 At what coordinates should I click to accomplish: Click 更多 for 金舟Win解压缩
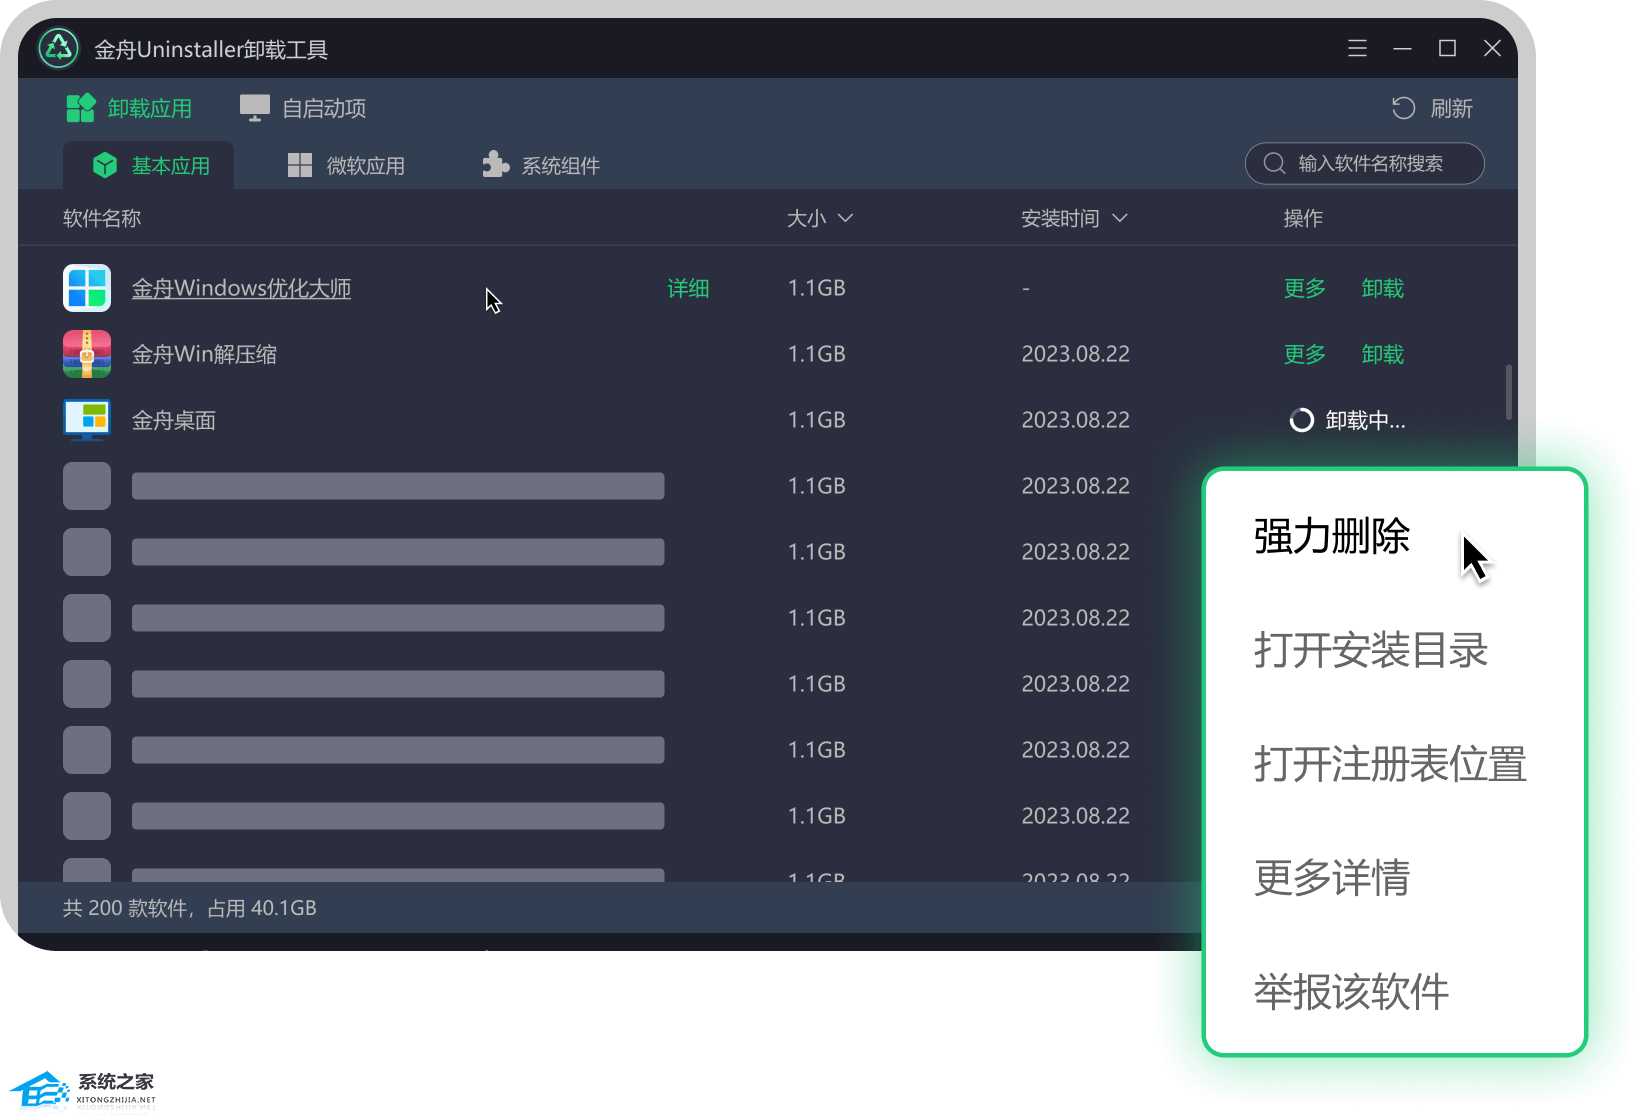tap(1305, 354)
